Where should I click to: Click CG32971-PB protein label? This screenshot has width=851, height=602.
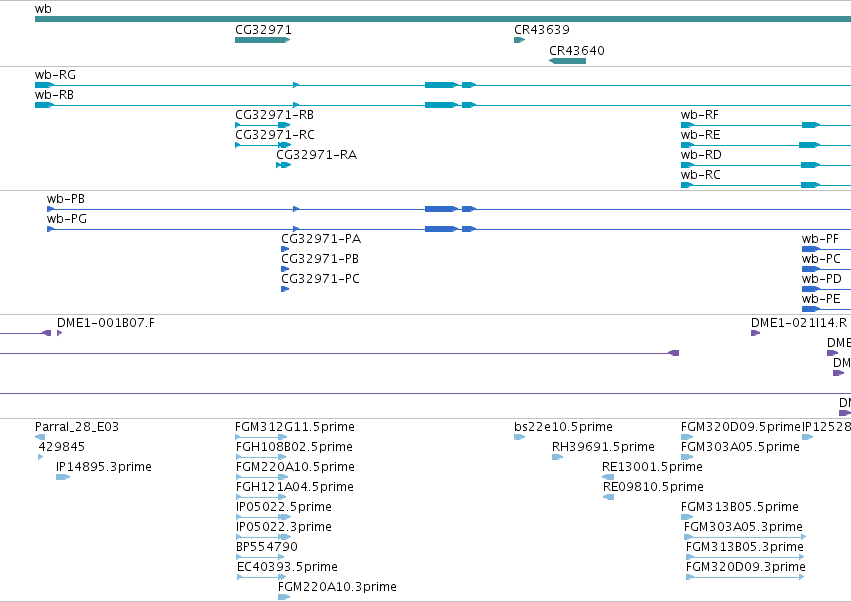(320, 259)
